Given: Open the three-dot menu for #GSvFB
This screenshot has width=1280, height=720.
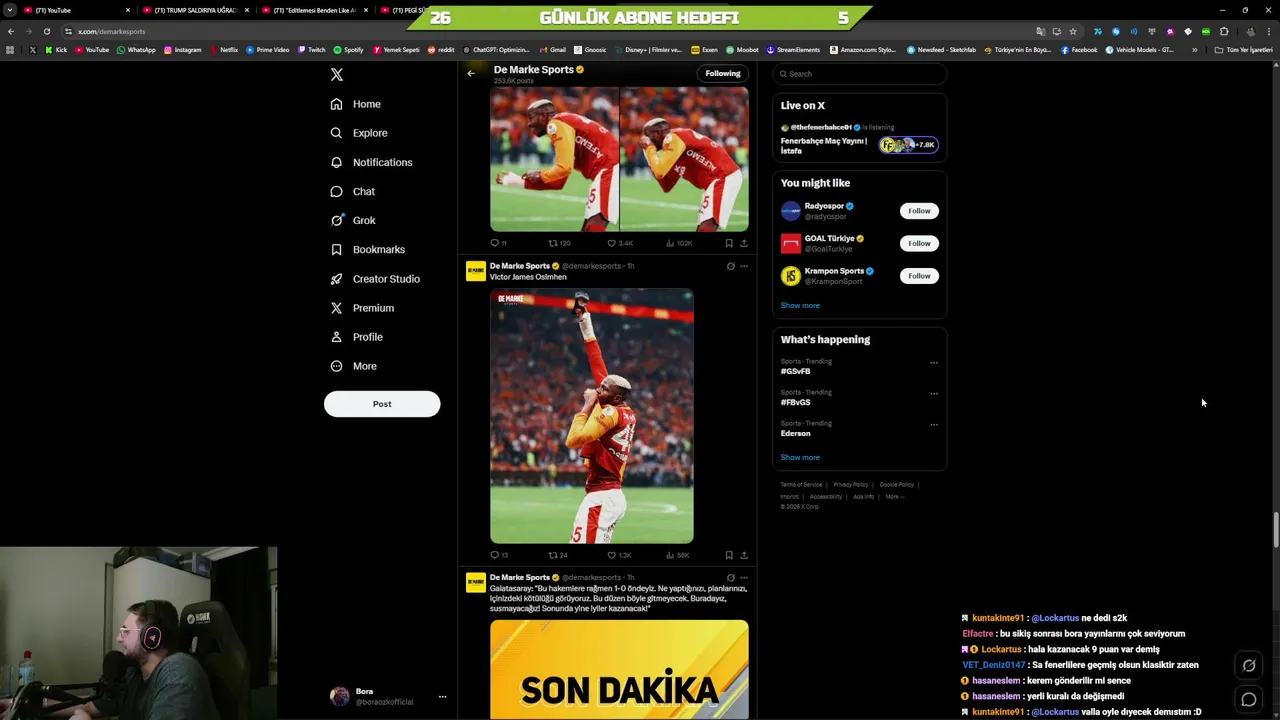Looking at the screenshot, I should click(934, 363).
